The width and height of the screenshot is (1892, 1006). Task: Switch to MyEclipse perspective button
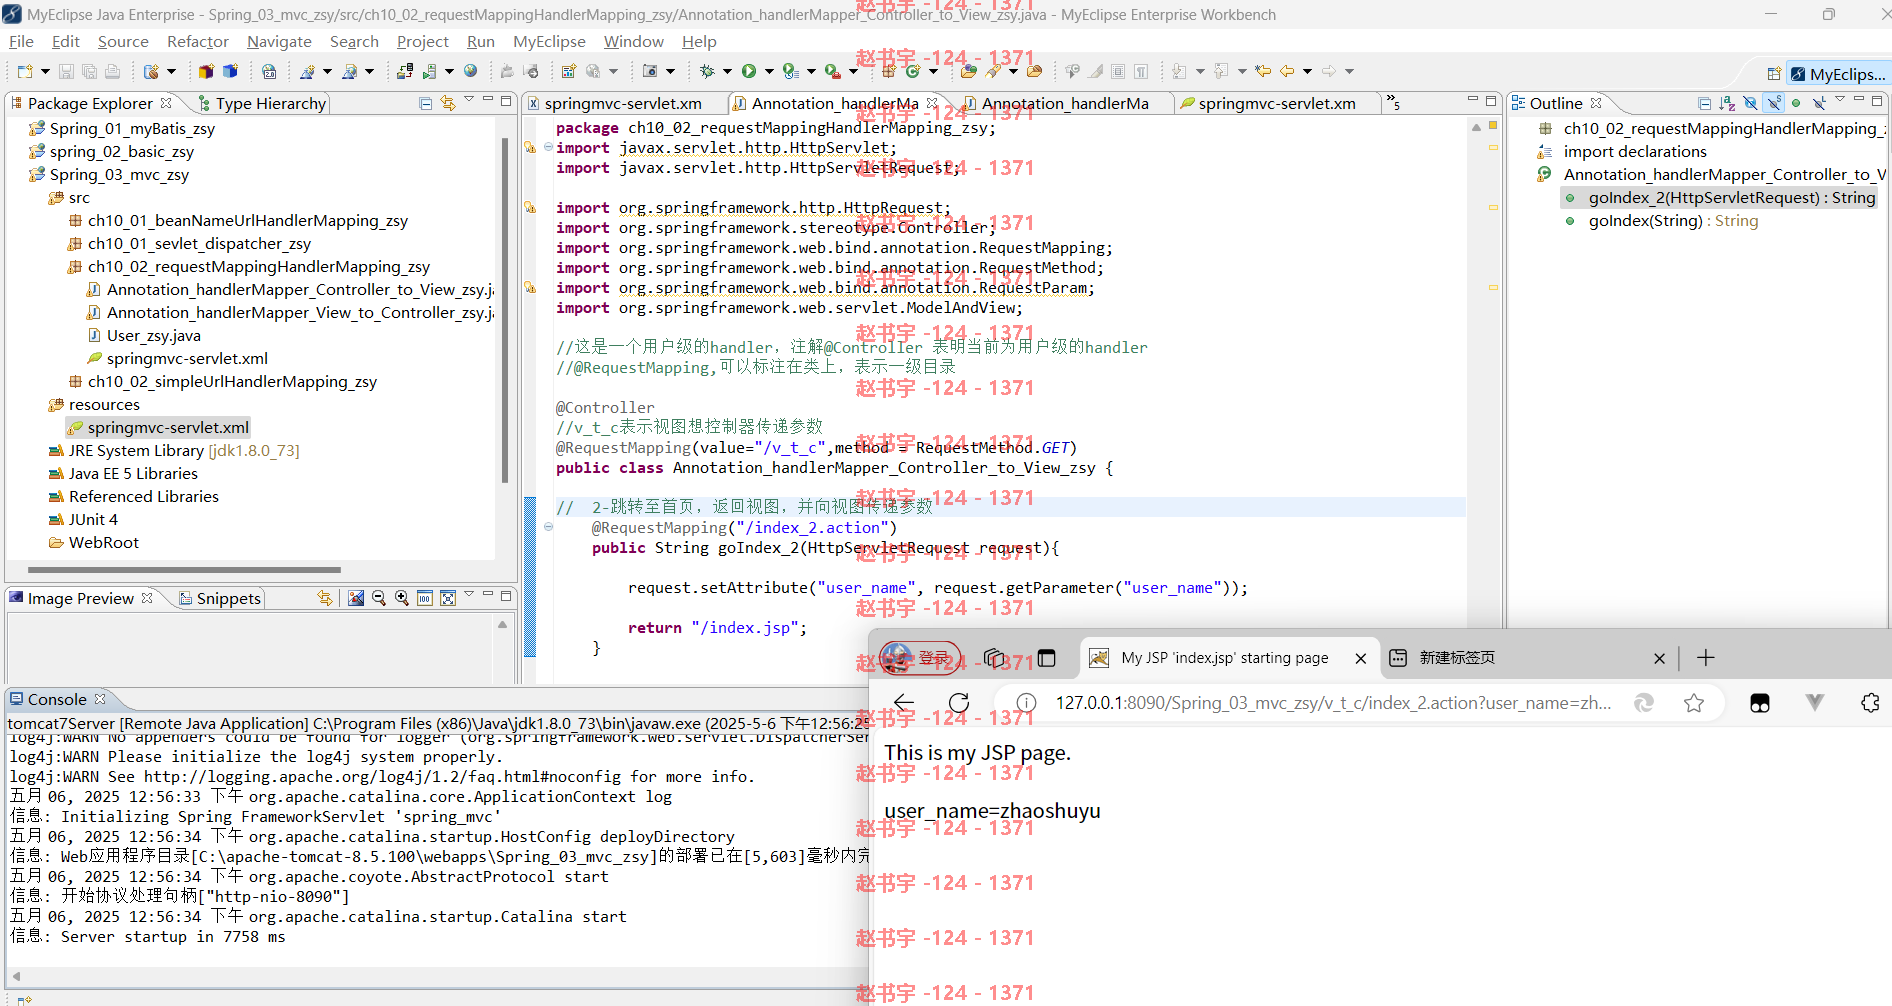1838,74
